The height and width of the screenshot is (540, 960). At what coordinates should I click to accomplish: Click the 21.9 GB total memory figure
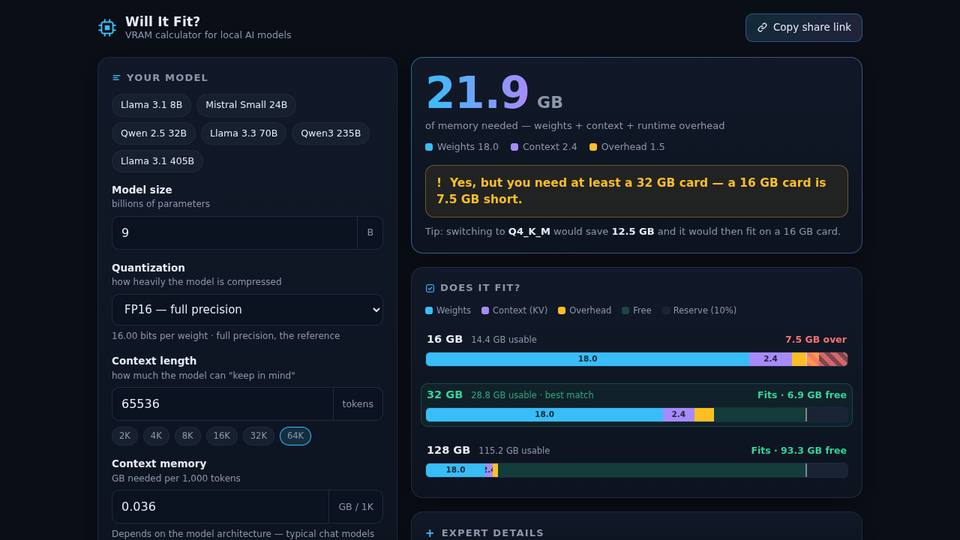pyautogui.click(x=494, y=92)
